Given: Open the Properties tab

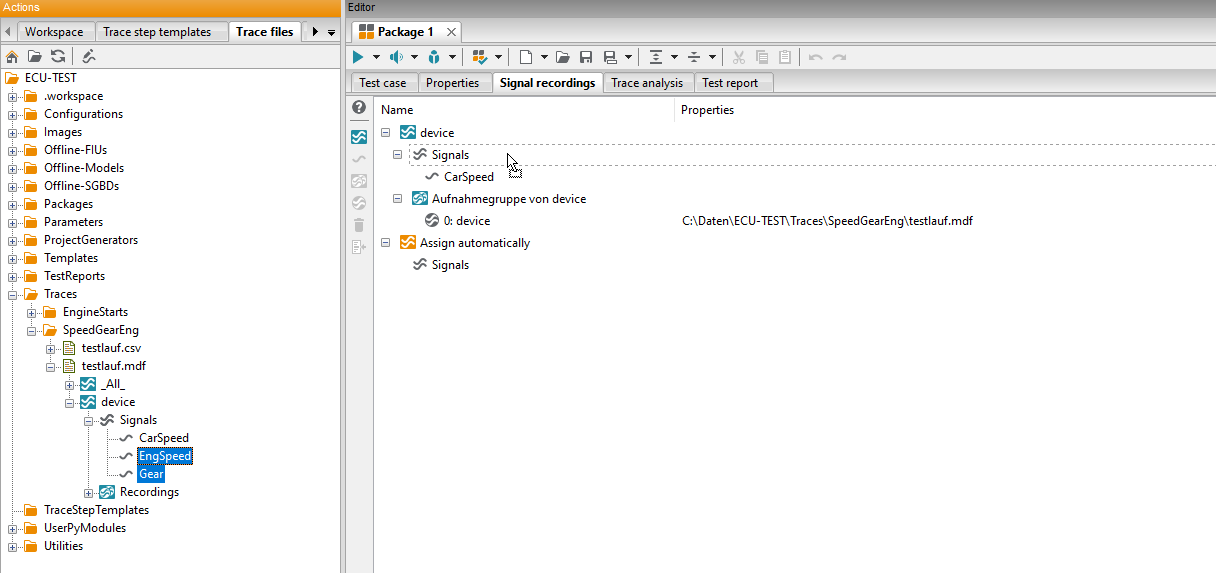Looking at the screenshot, I should pos(453,83).
